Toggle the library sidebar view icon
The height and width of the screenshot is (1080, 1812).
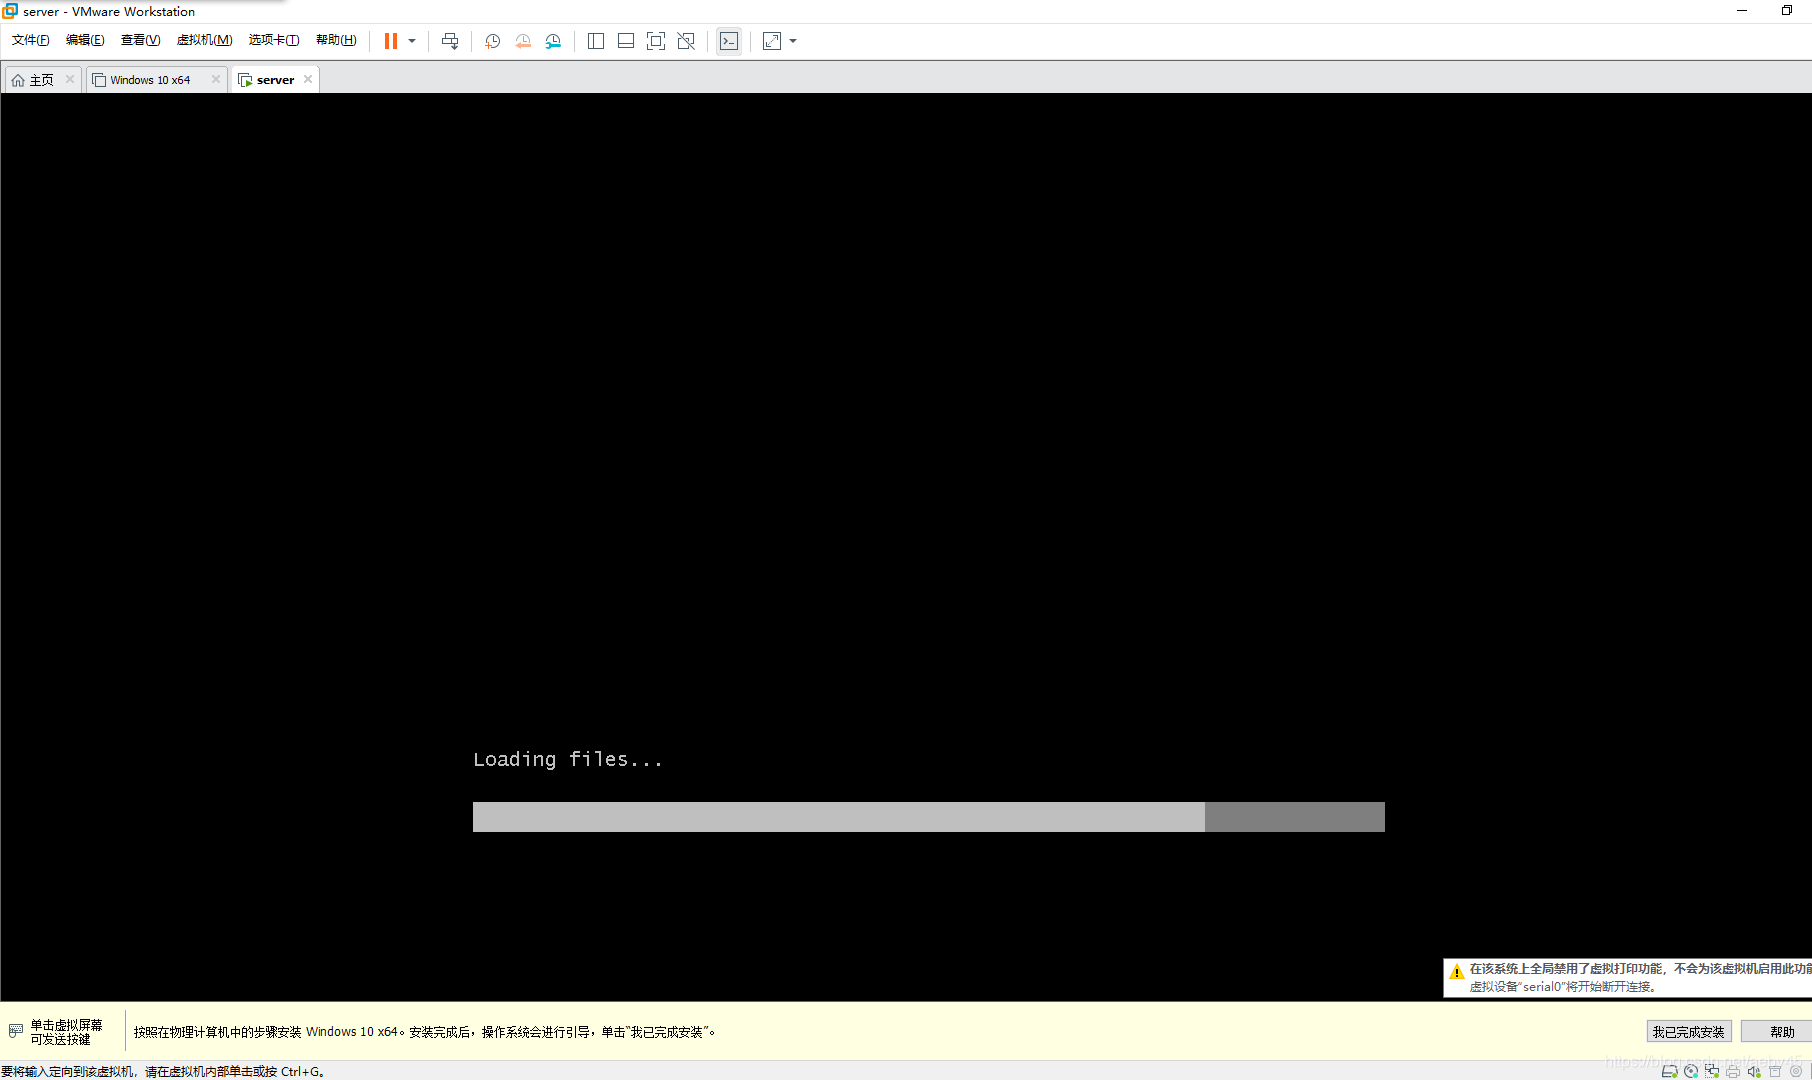point(596,41)
